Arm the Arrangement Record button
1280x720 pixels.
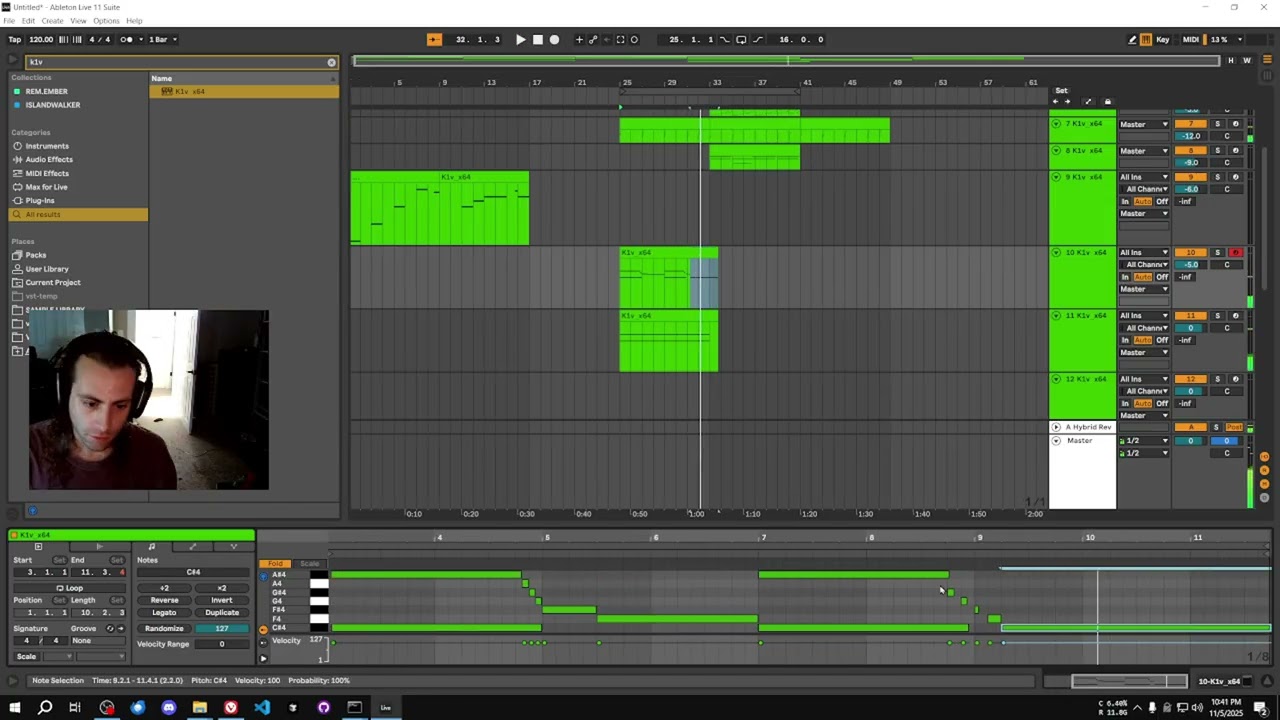coord(554,40)
